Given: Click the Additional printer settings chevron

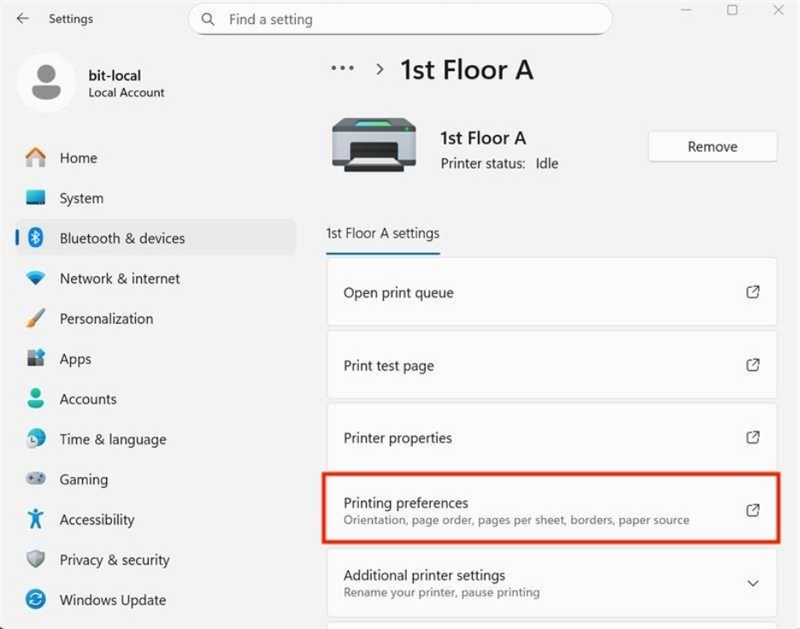Looking at the screenshot, I should pos(753,583).
